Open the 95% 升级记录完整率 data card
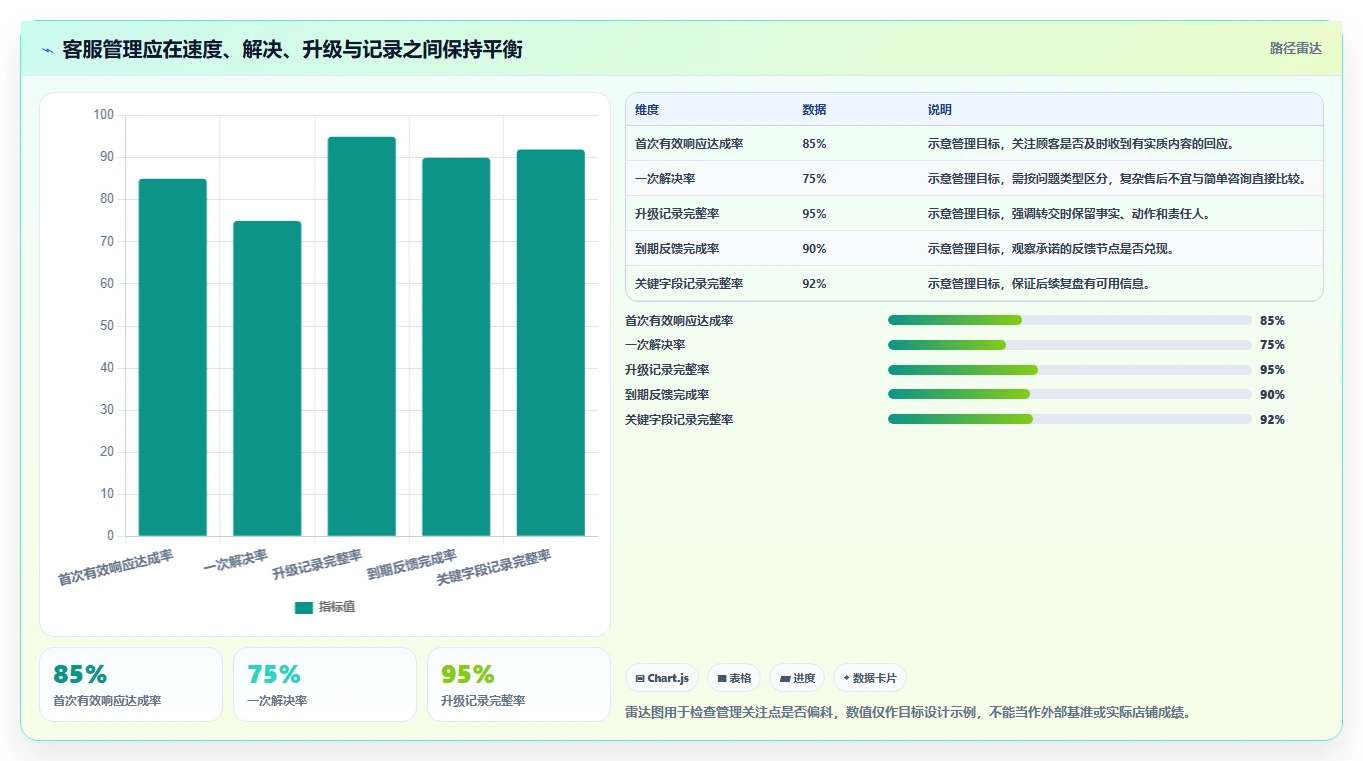This screenshot has height=761, width=1363. click(519, 684)
